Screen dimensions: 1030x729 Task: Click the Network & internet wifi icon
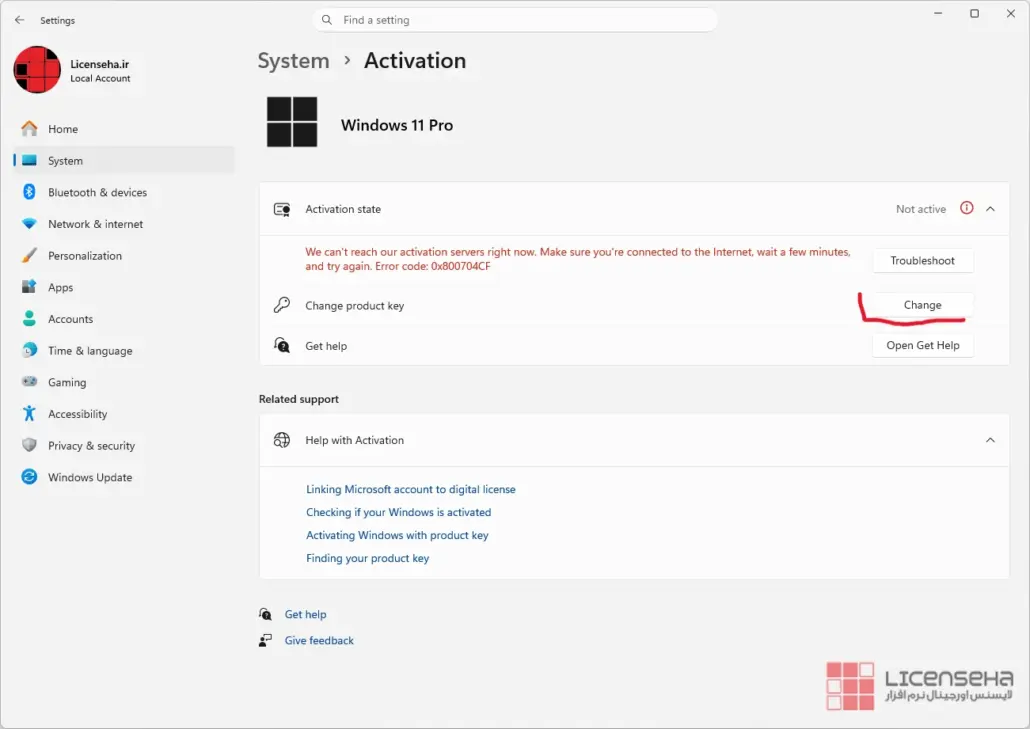(x=29, y=223)
